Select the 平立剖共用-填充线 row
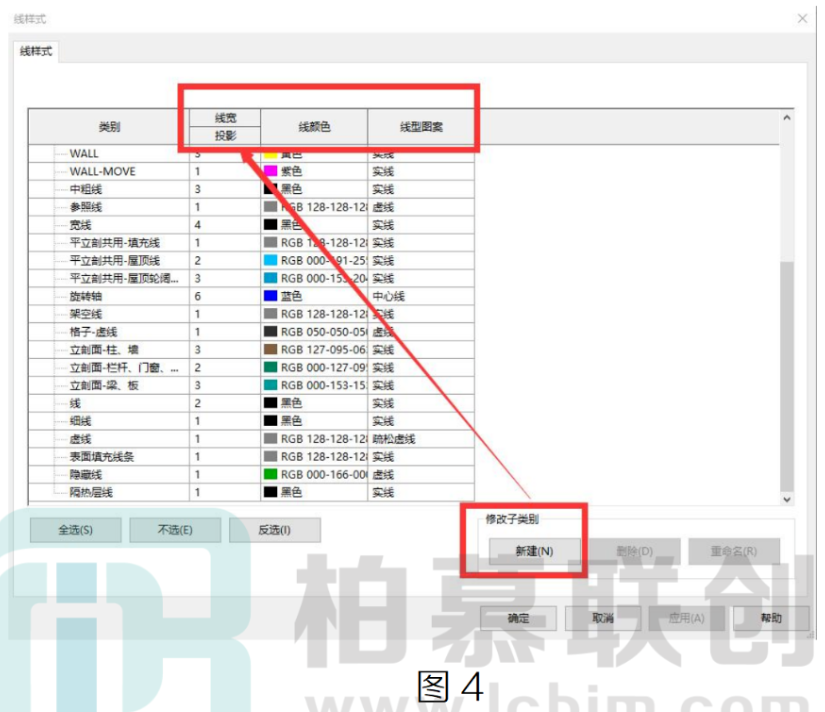The width and height of the screenshot is (825, 712). [x=115, y=243]
